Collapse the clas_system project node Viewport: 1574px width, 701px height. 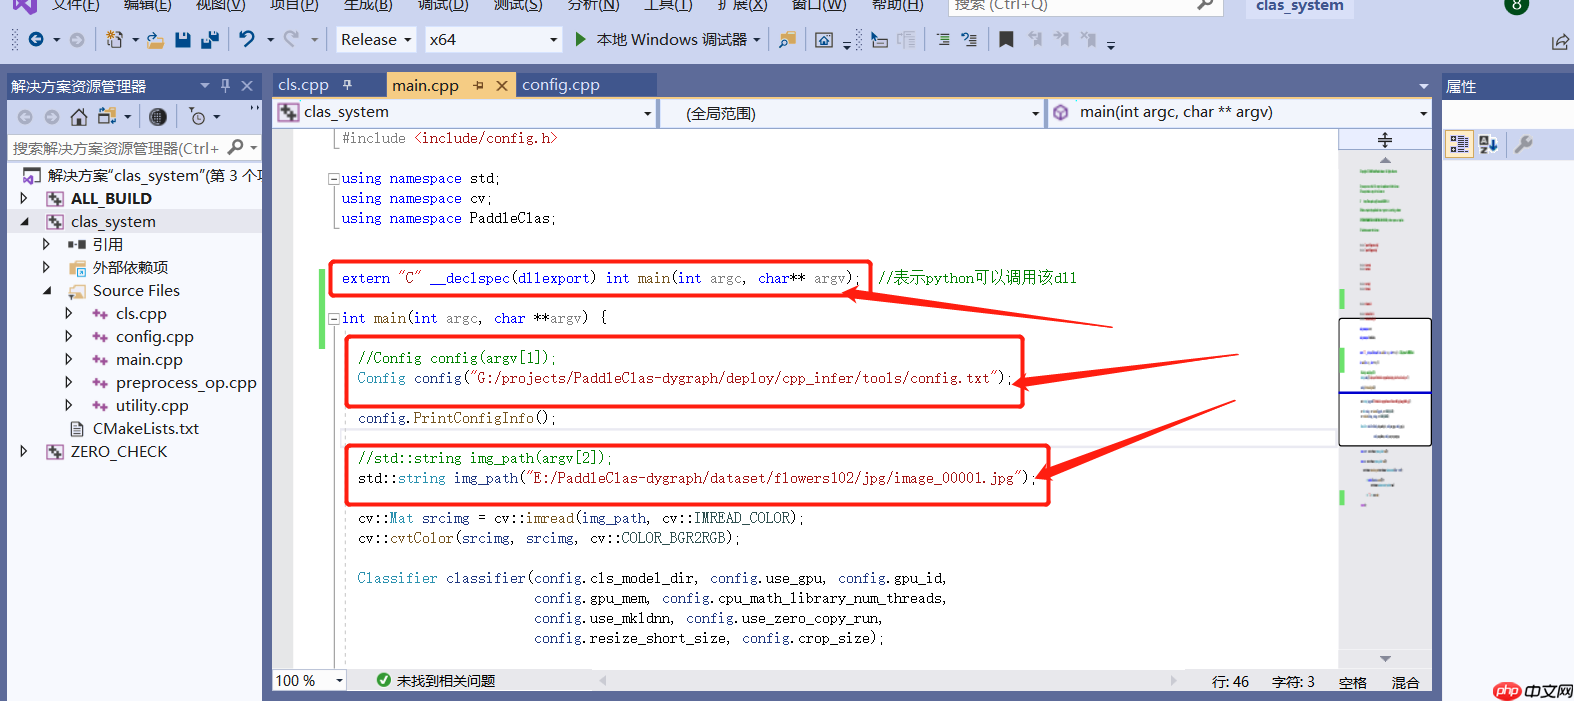24,221
